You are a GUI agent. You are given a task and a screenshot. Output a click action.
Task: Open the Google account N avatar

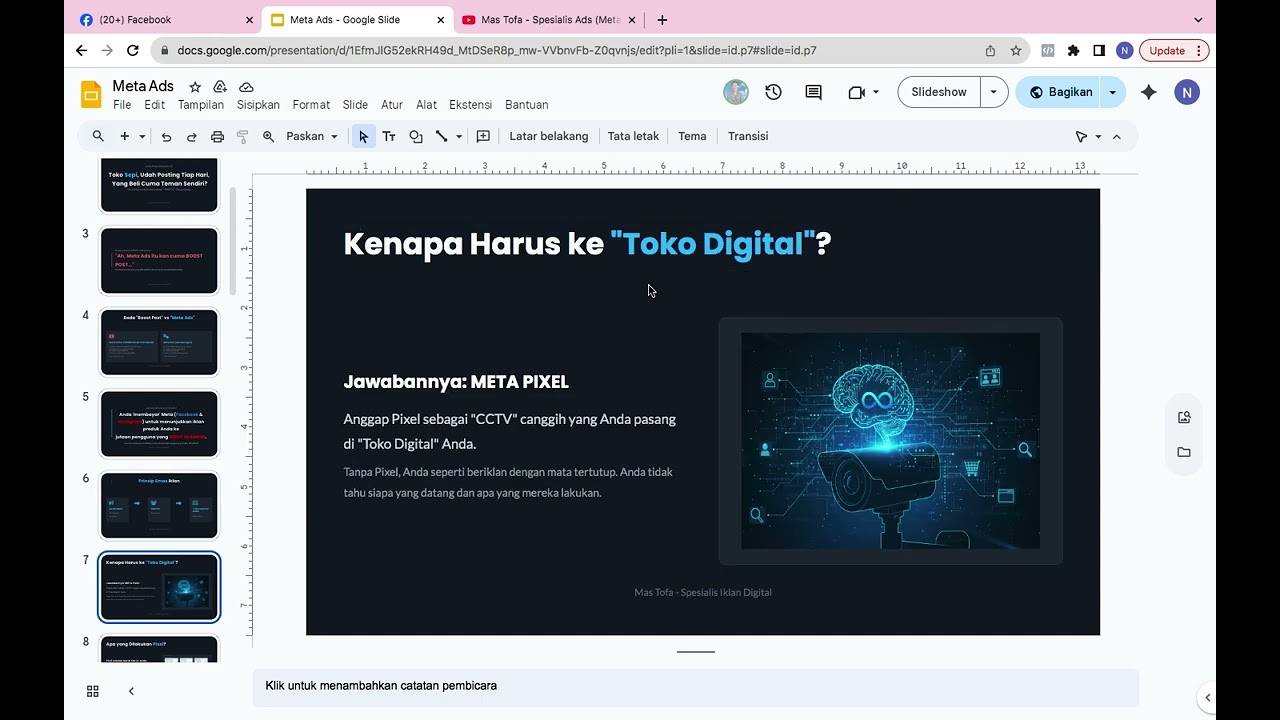pyautogui.click(x=1187, y=92)
